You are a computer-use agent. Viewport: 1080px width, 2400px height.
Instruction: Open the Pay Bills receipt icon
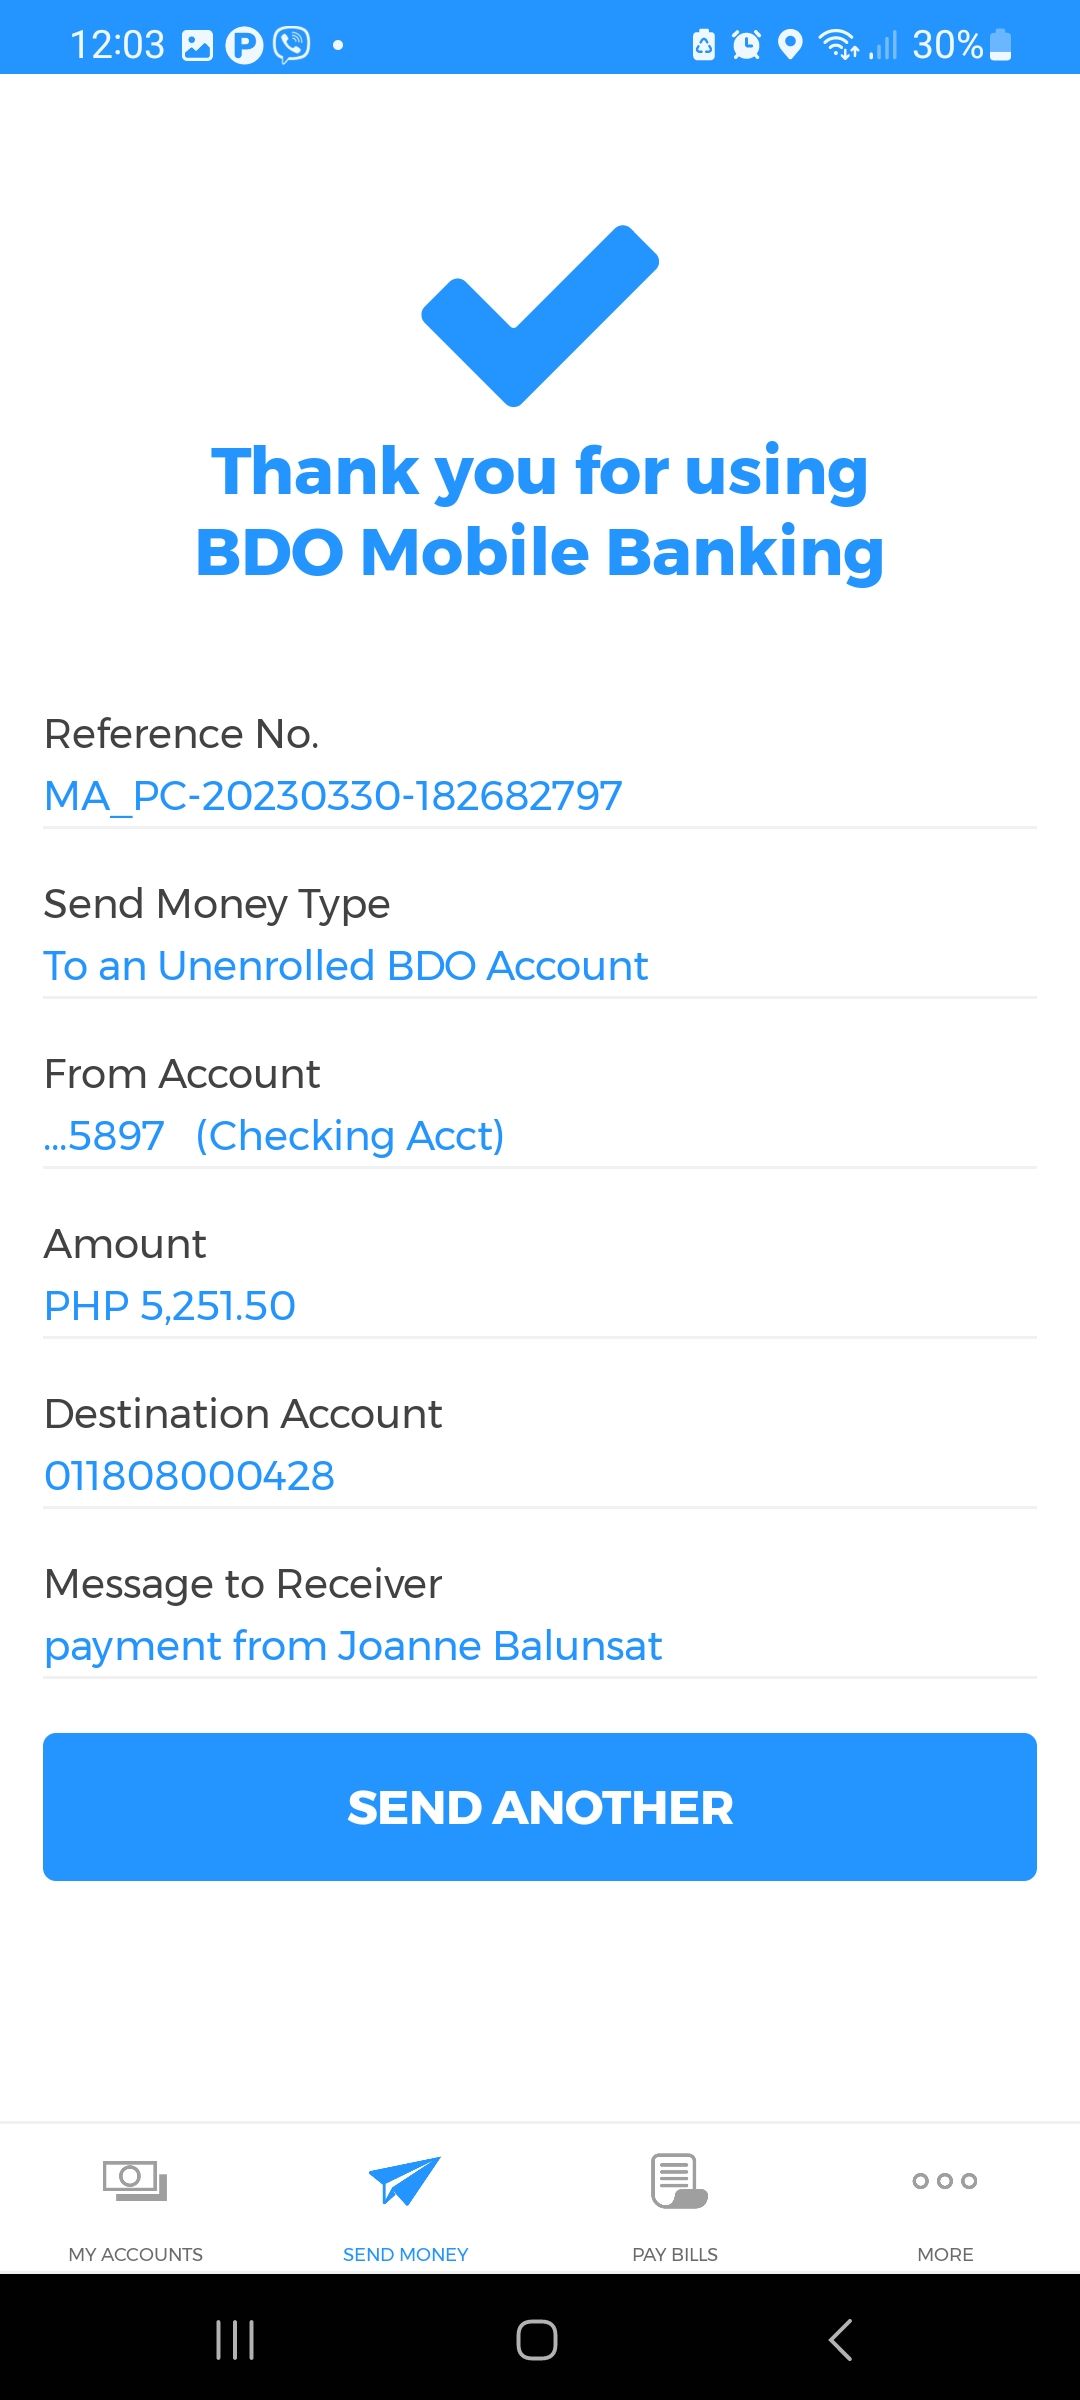(678, 2180)
